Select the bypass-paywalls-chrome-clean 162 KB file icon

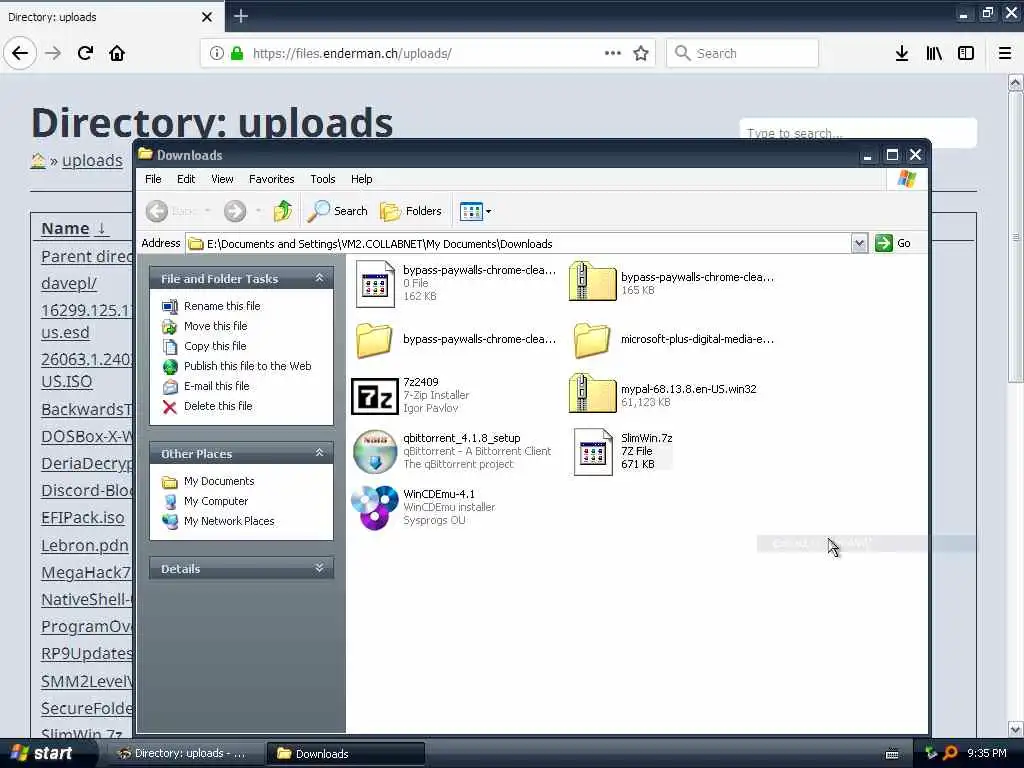pos(375,283)
